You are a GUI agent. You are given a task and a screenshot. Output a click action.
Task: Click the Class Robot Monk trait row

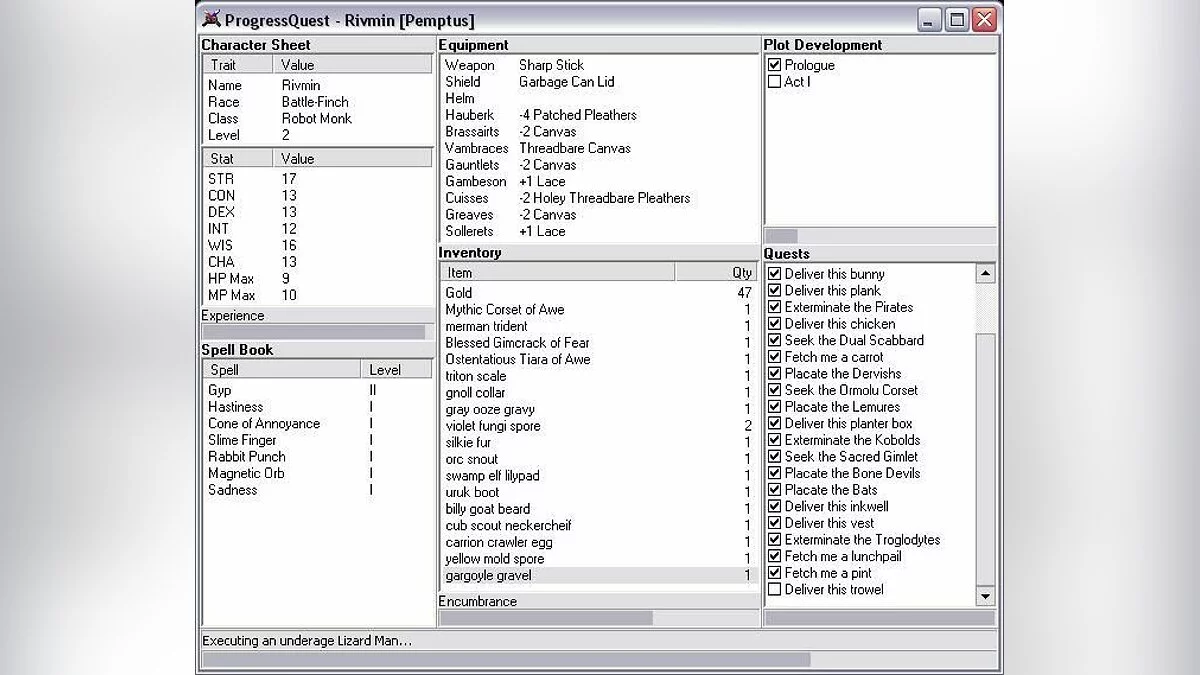[x=318, y=118]
